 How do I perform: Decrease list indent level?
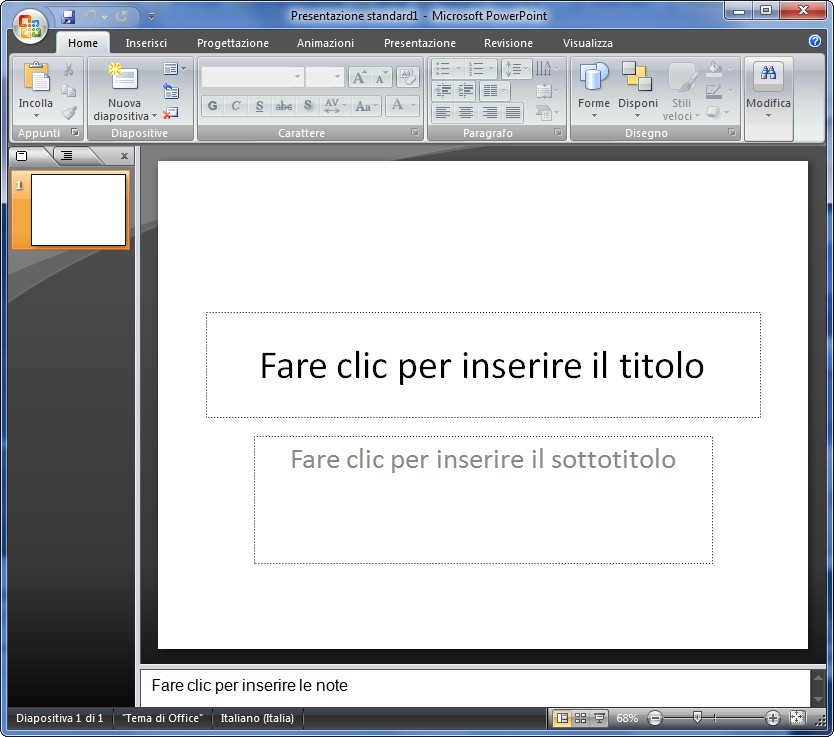[443, 90]
